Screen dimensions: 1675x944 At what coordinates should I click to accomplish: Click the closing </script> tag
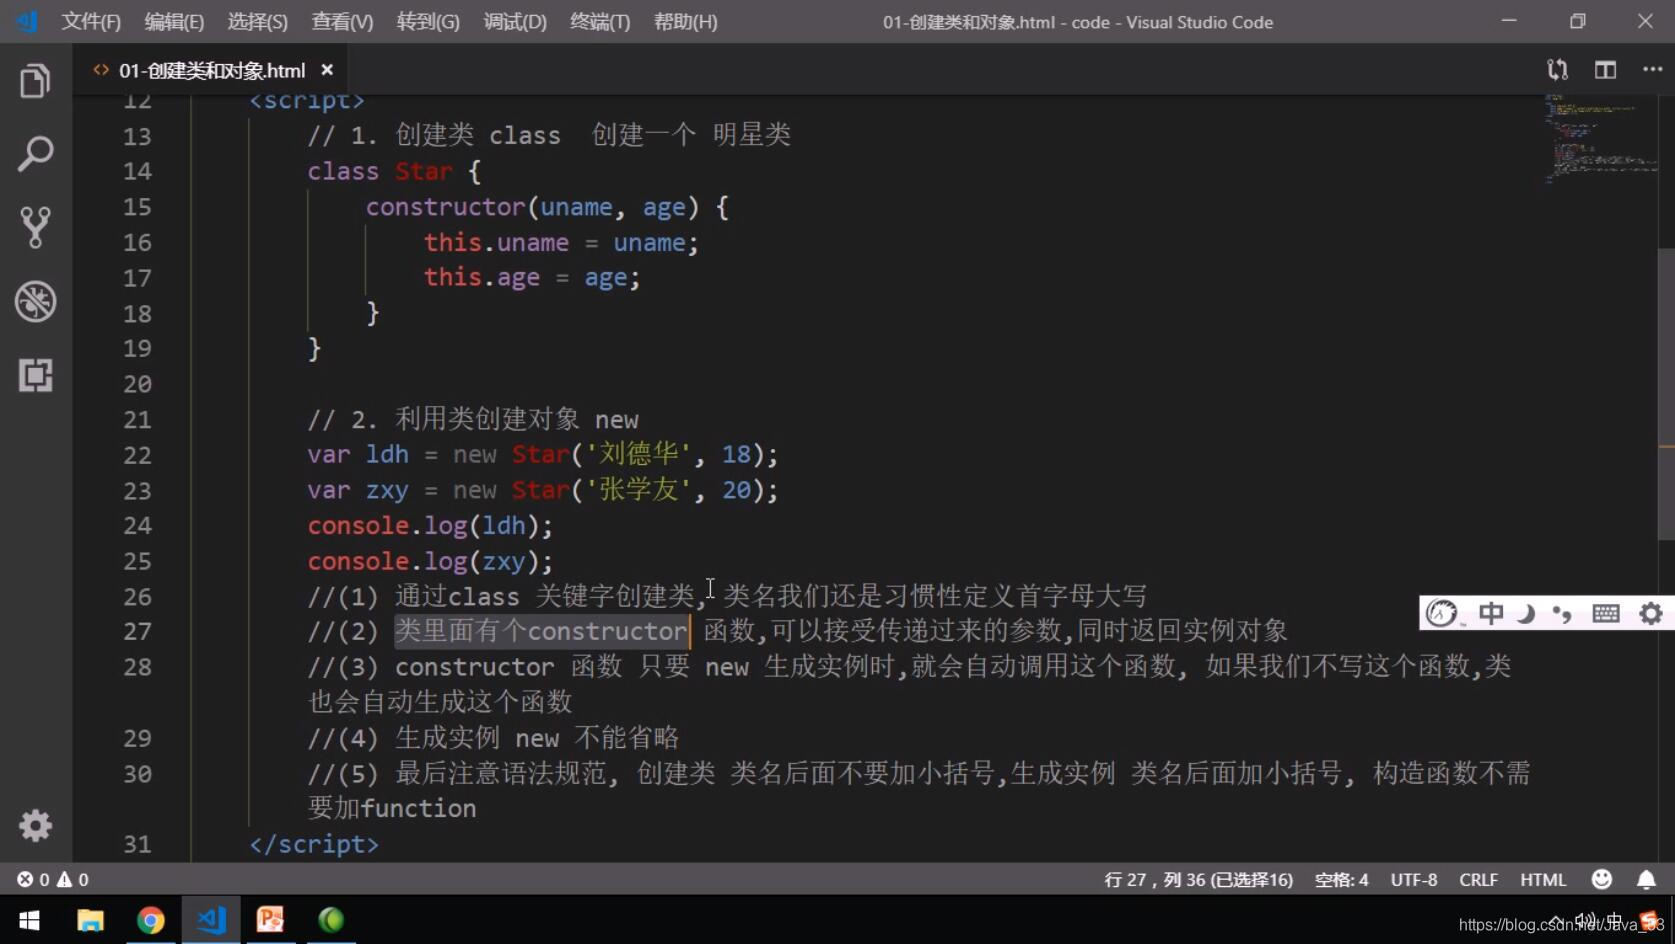coord(314,844)
